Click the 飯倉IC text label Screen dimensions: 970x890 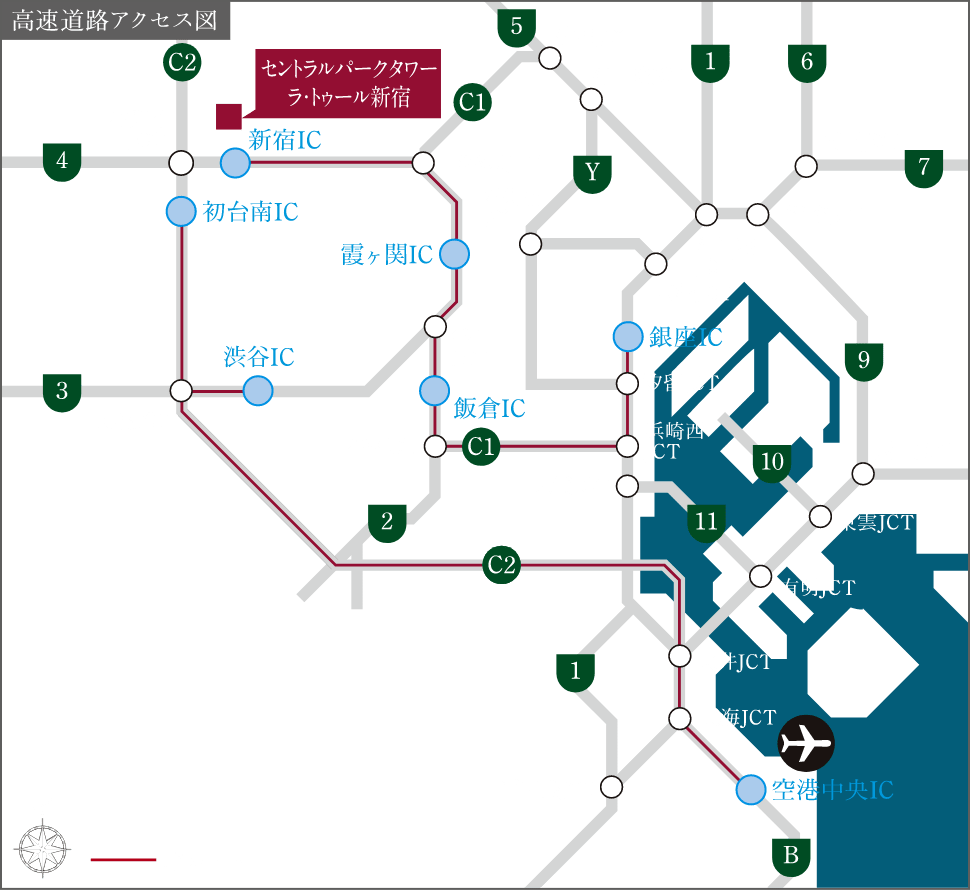coord(489,408)
